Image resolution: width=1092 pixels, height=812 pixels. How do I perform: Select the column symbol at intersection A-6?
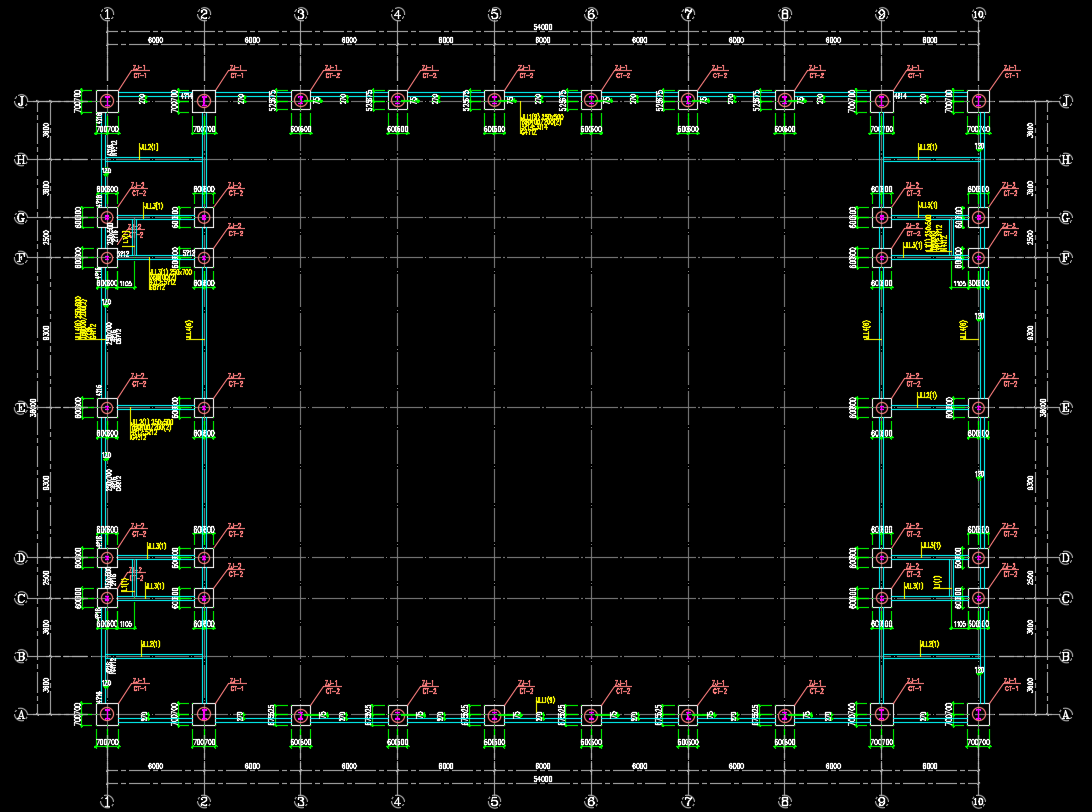(591, 715)
